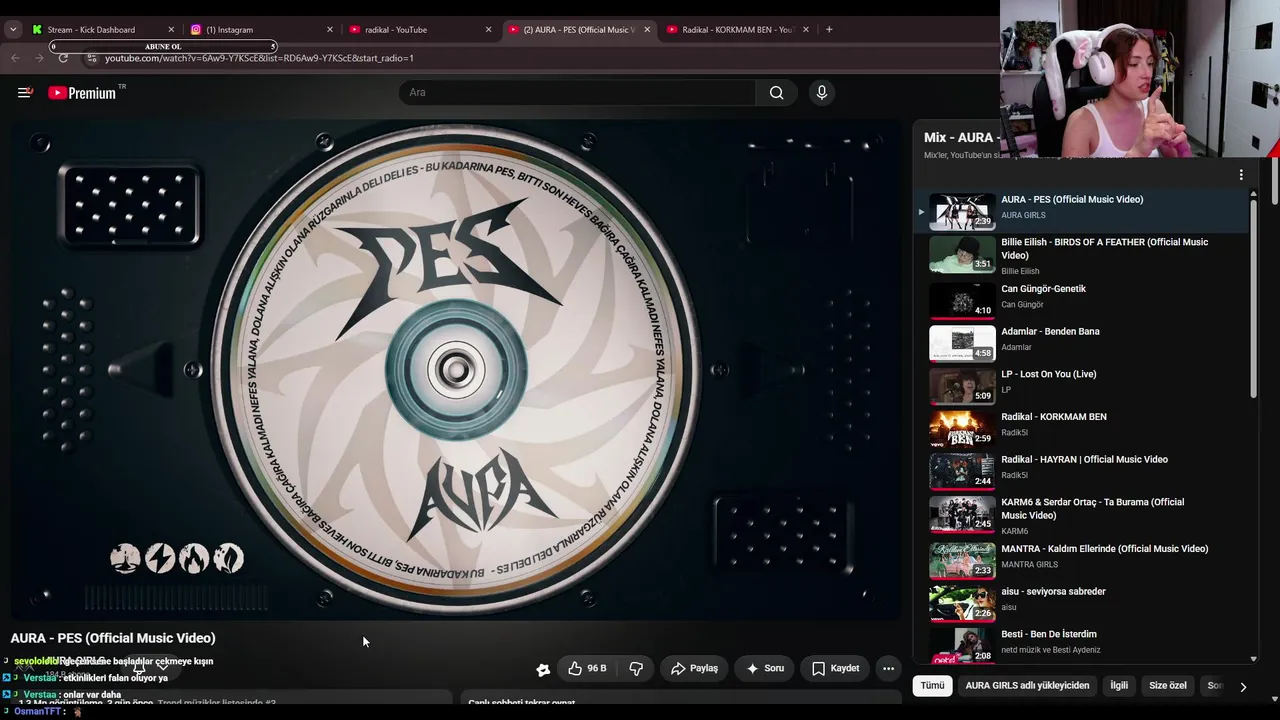Click the video title below the player
Screen dimensions: 1280x720
pyautogui.click(x=113, y=638)
